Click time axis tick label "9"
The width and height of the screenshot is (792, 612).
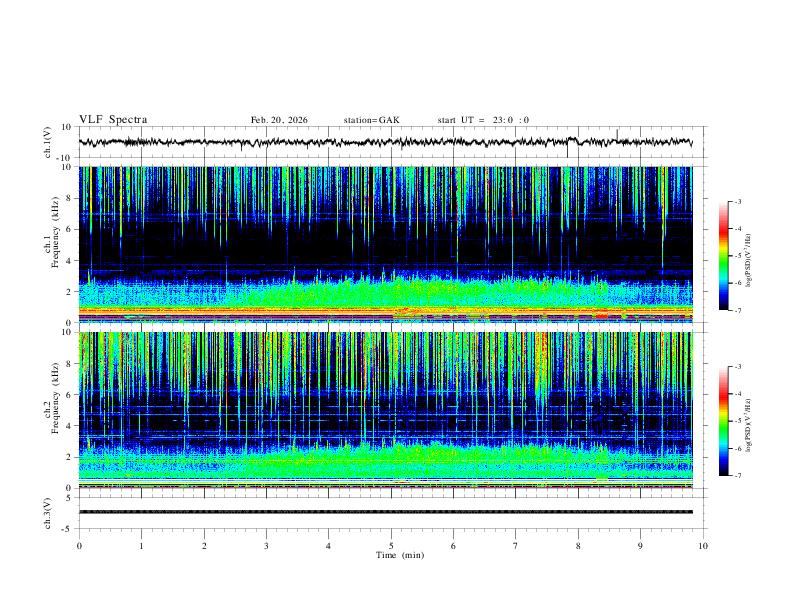coord(640,546)
